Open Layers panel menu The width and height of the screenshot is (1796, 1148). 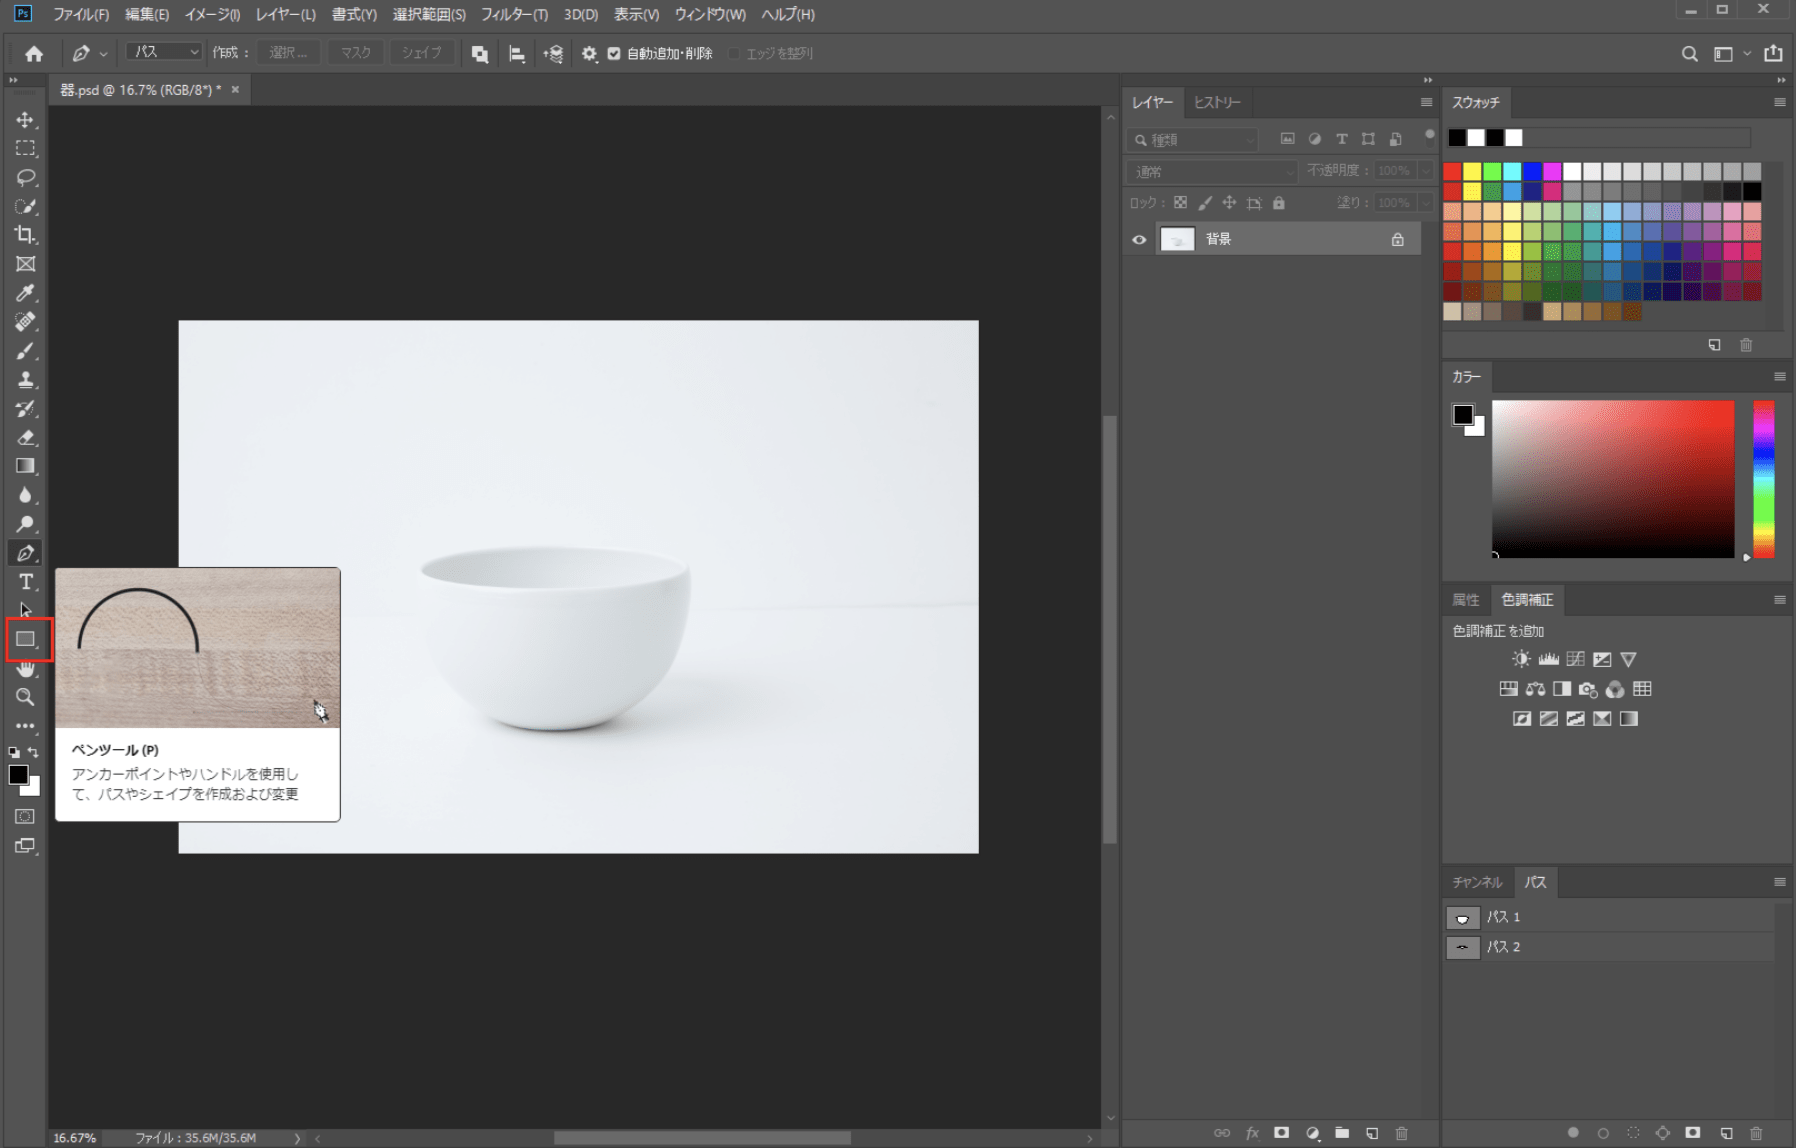click(x=1426, y=102)
